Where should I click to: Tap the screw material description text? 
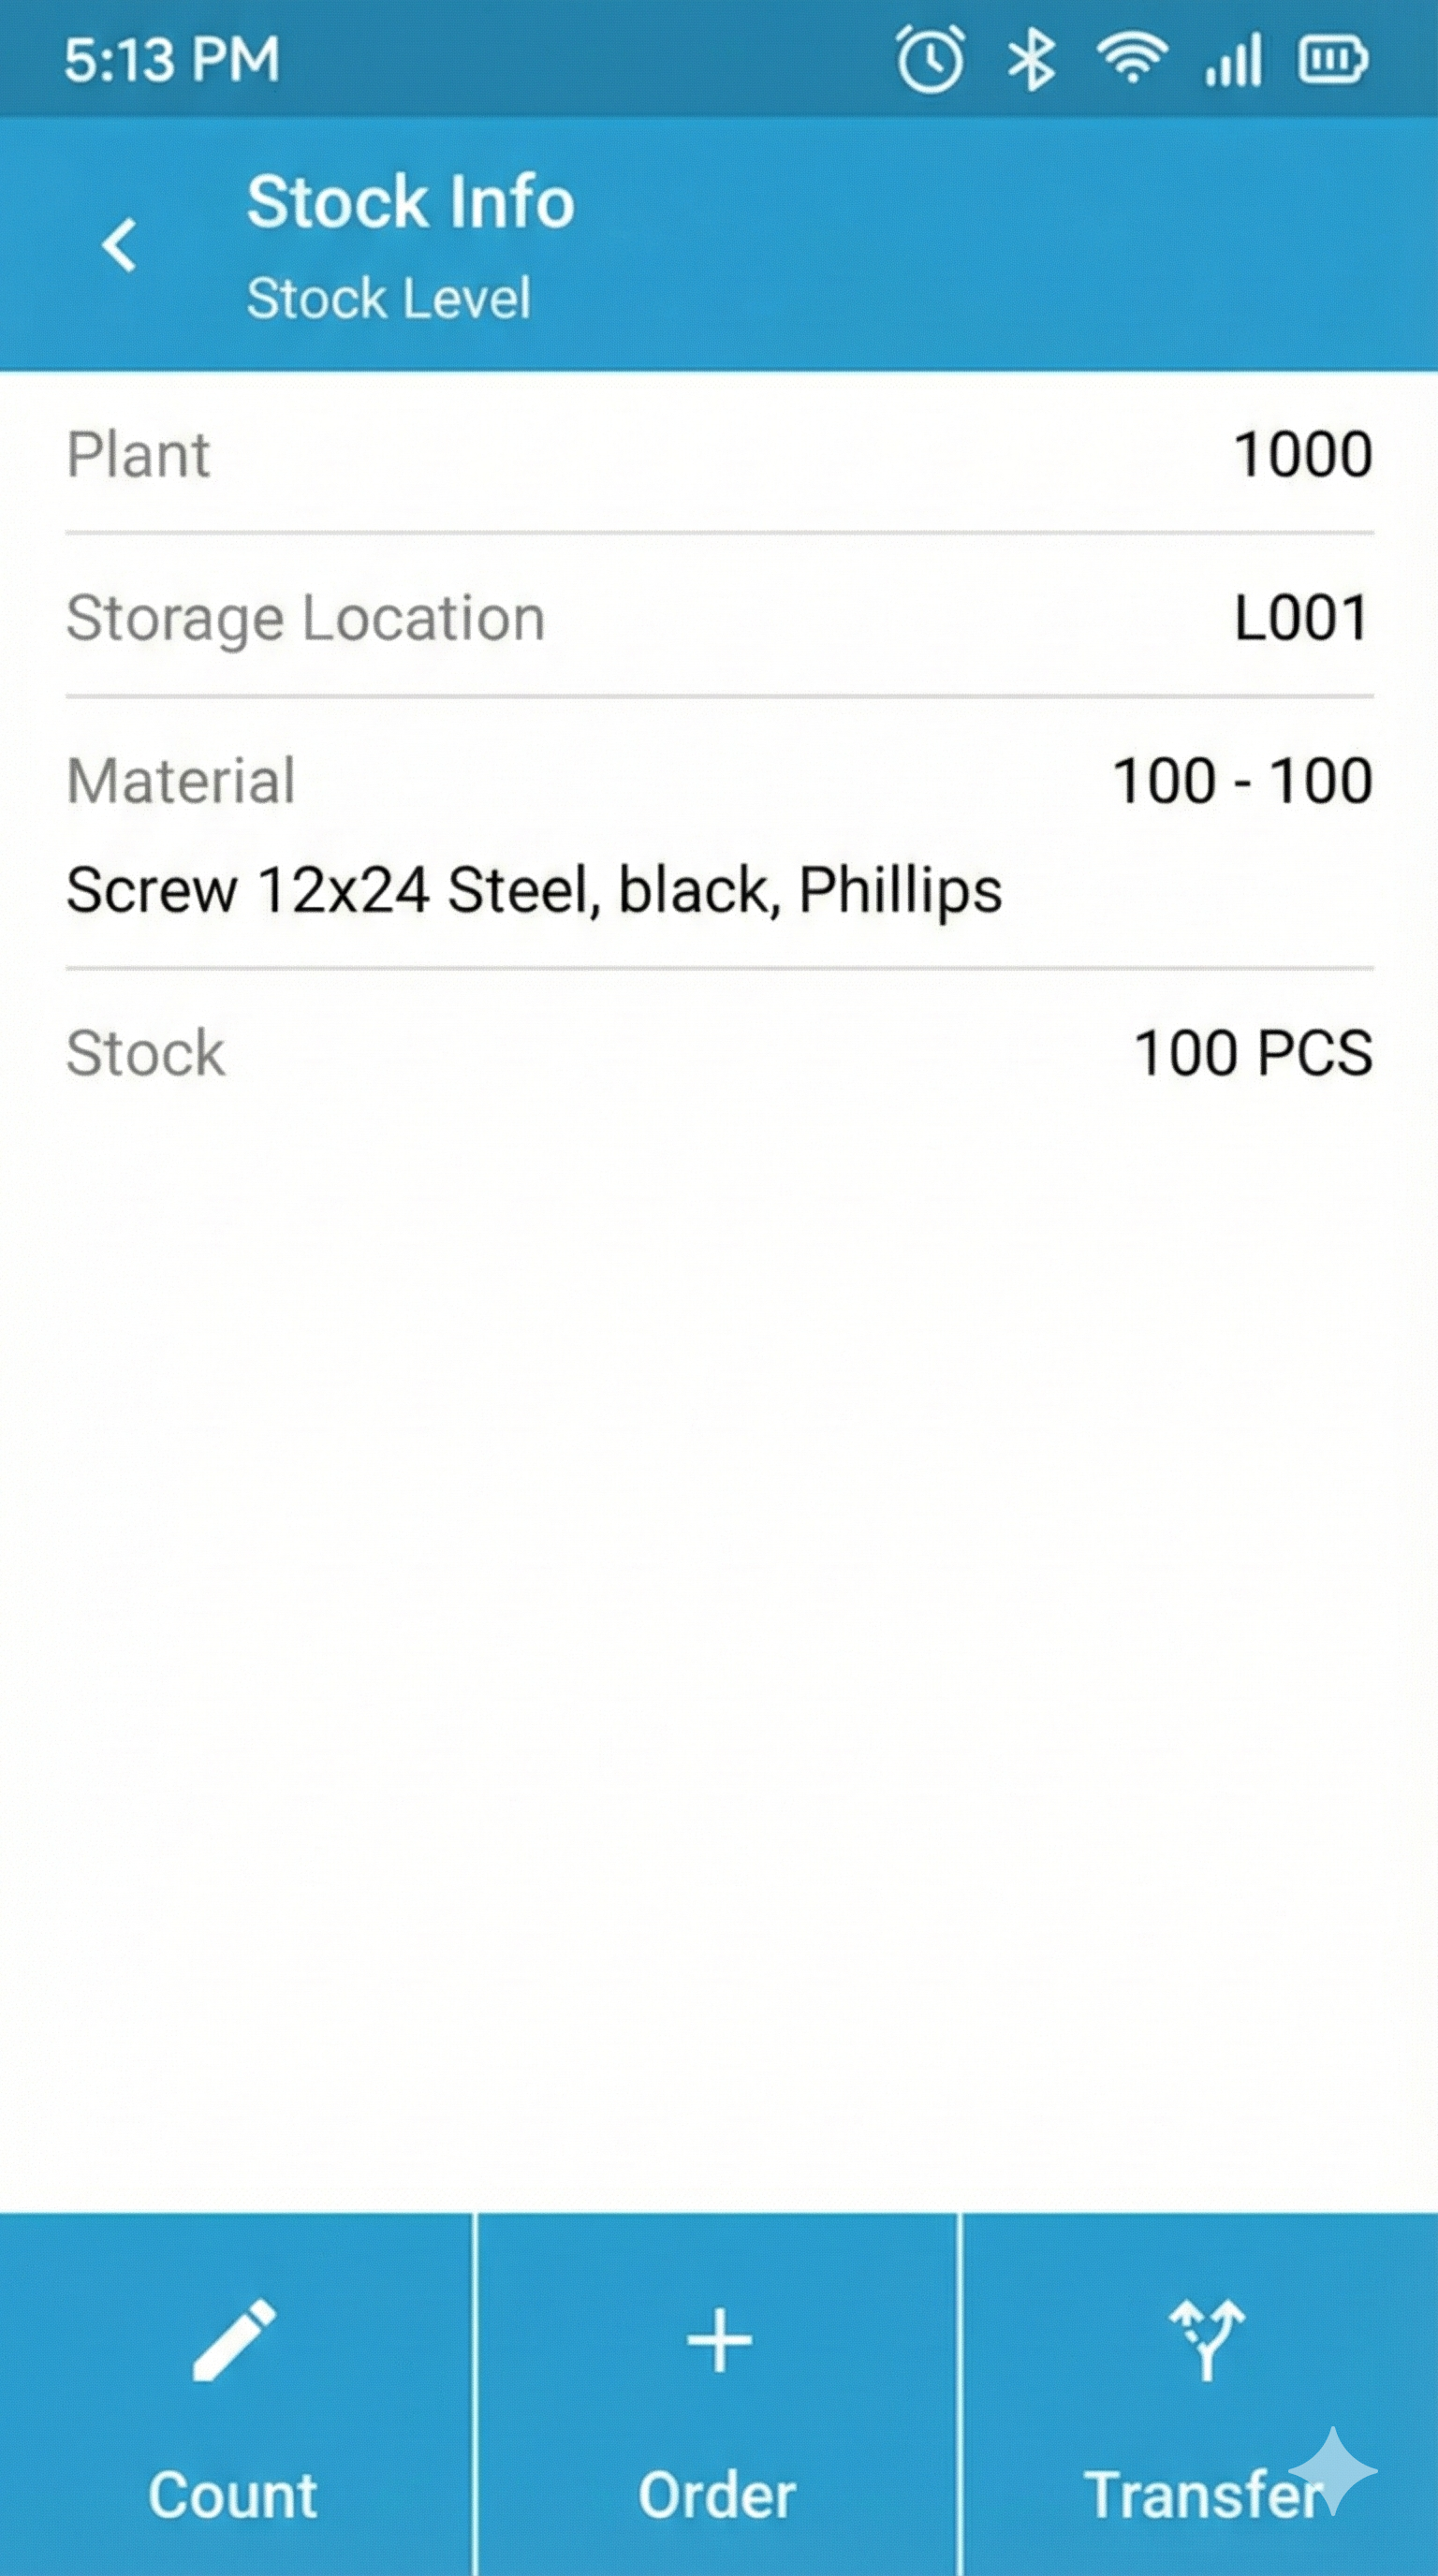(x=534, y=890)
